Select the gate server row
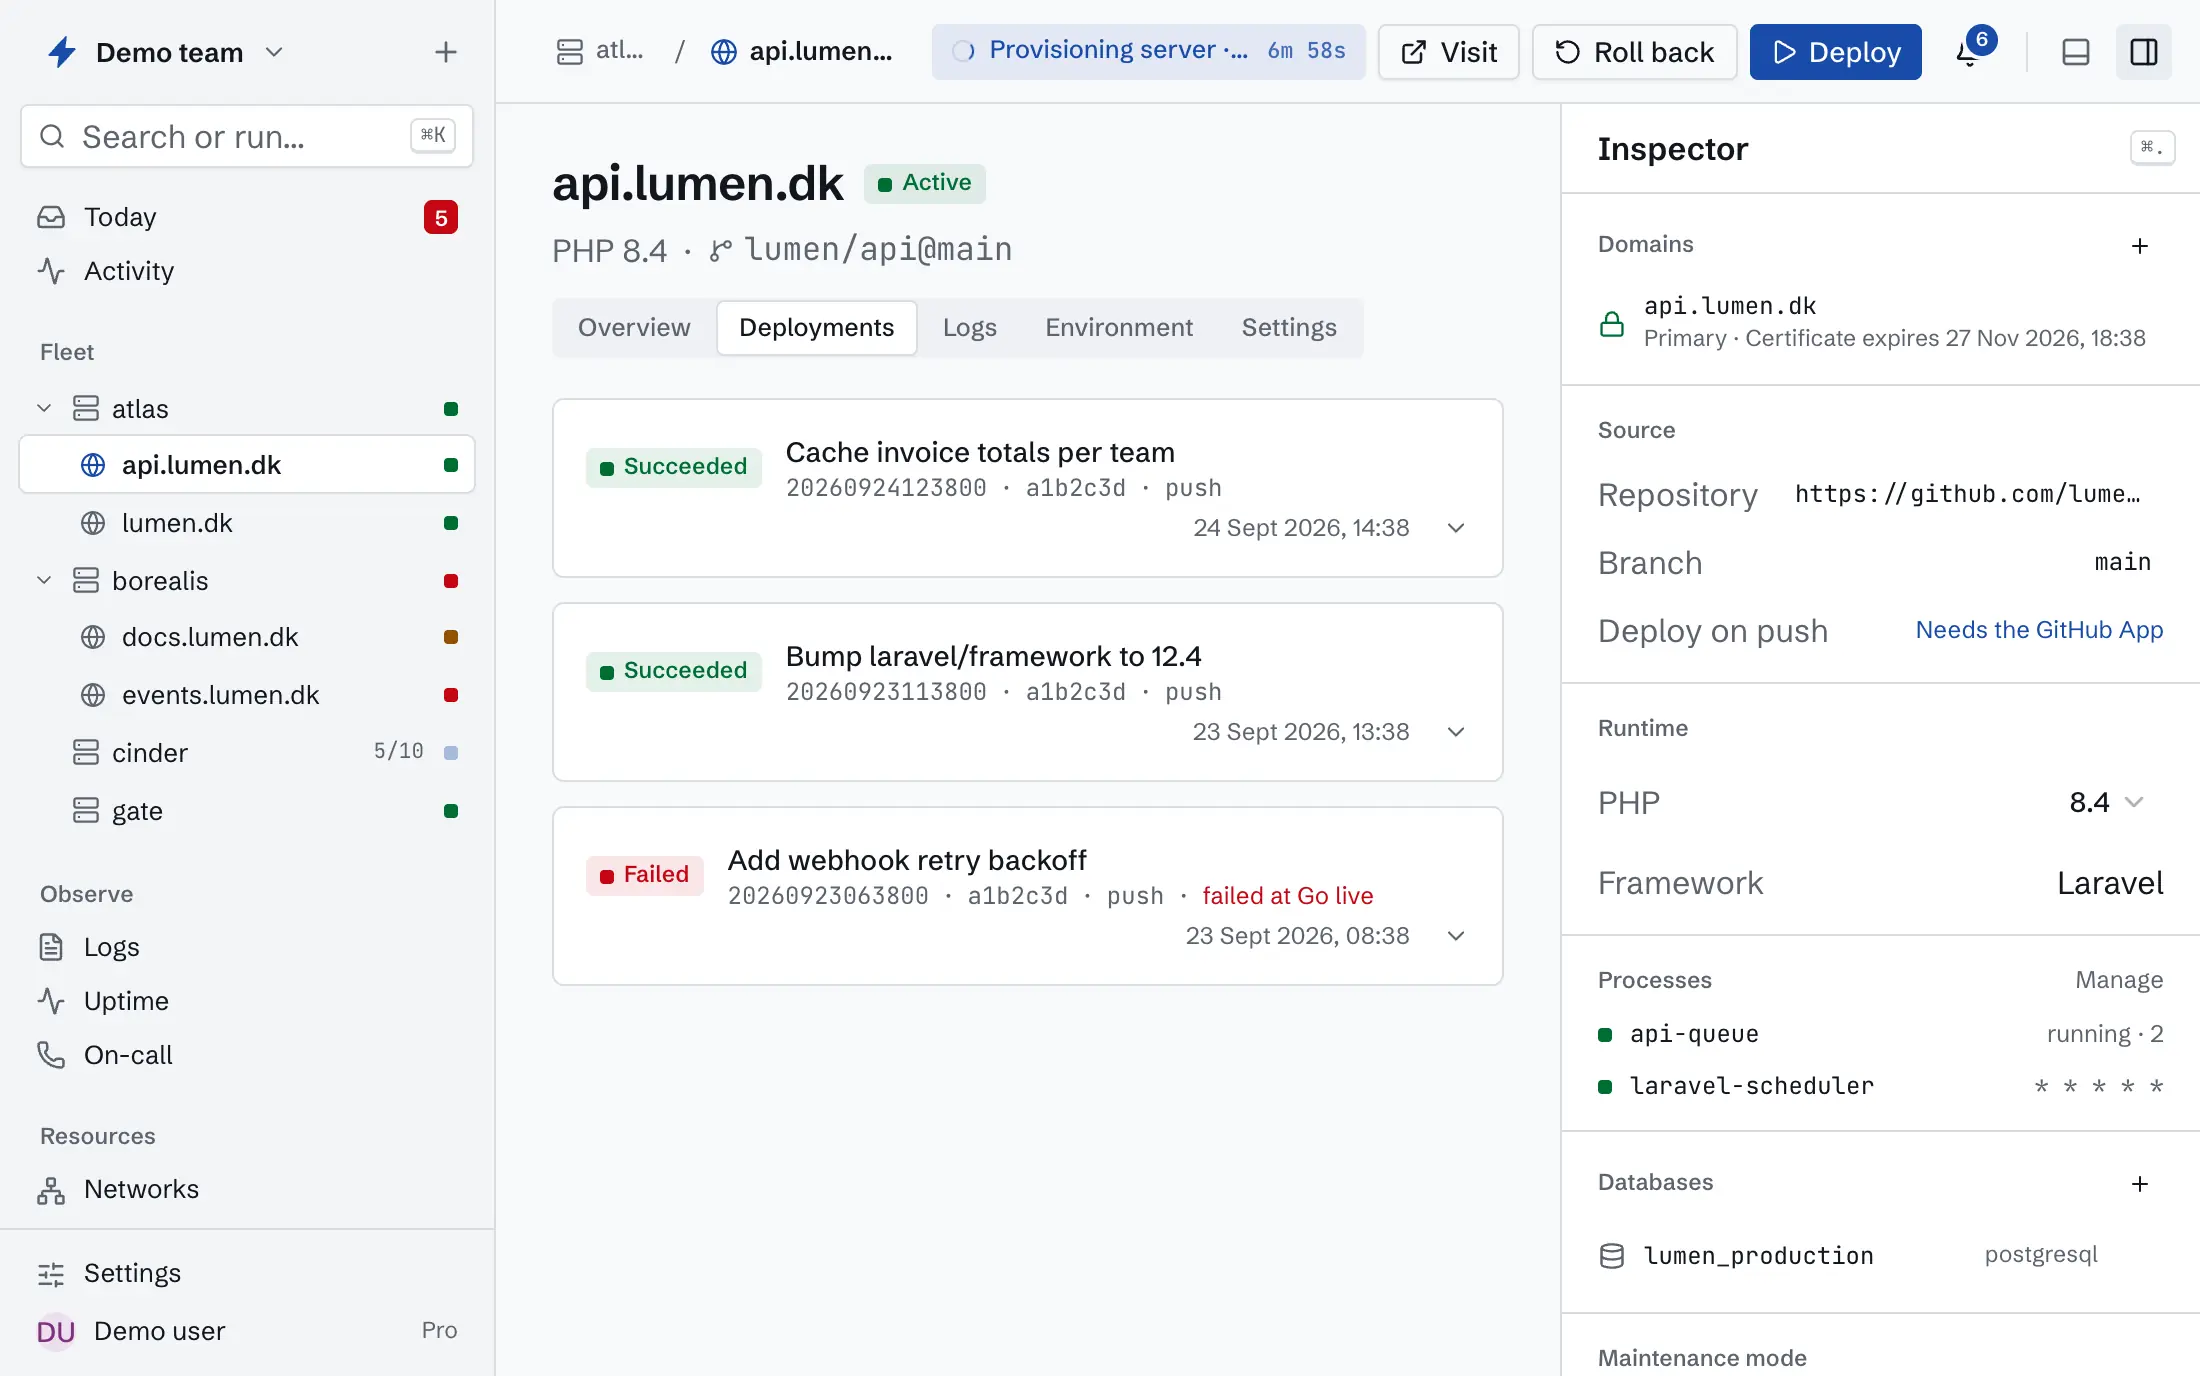2200x1376 pixels. point(247,811)
